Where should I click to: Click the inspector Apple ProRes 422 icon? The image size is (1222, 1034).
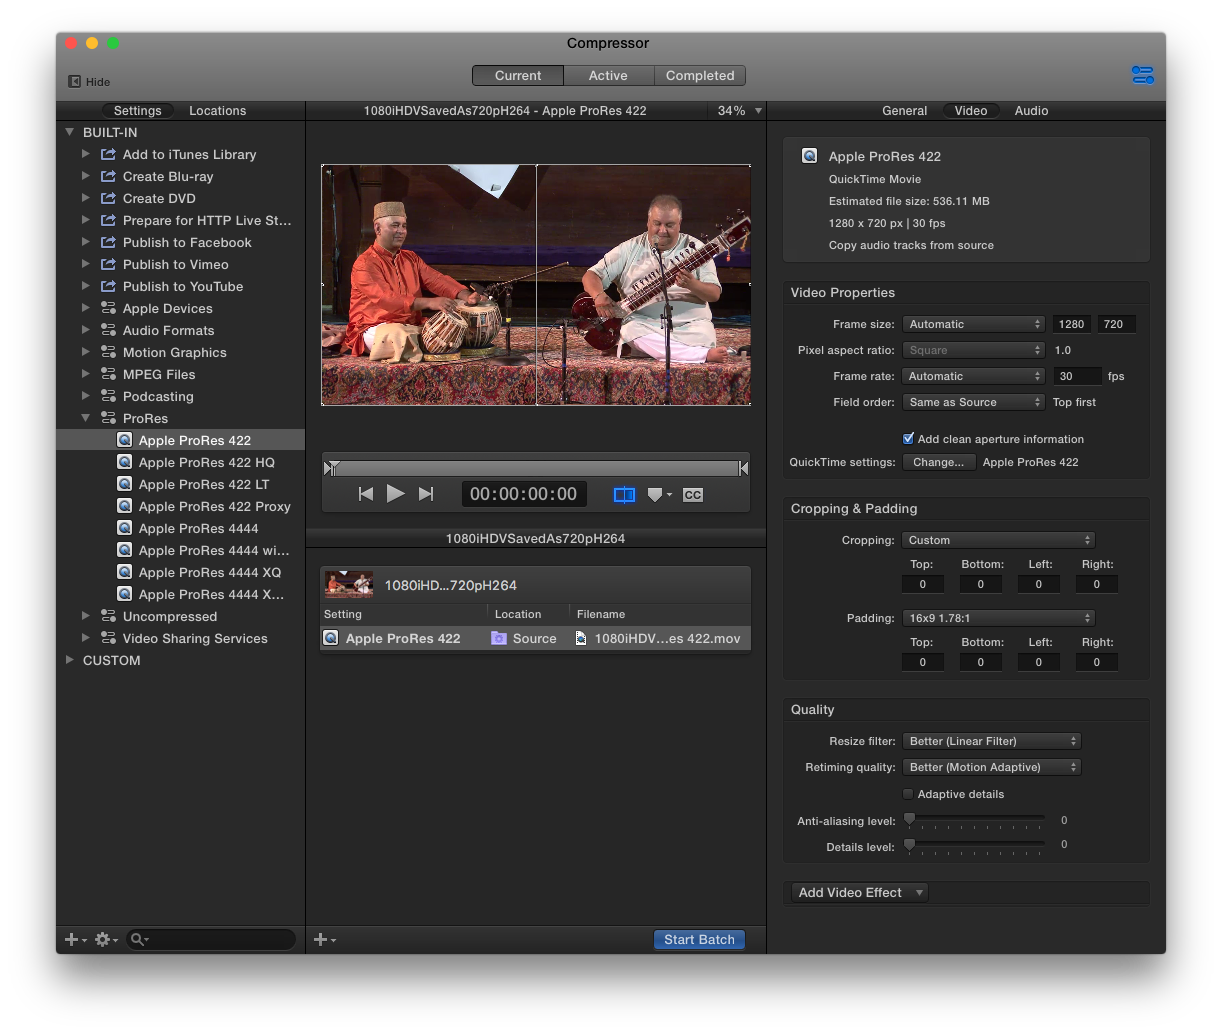pos(810,156)
